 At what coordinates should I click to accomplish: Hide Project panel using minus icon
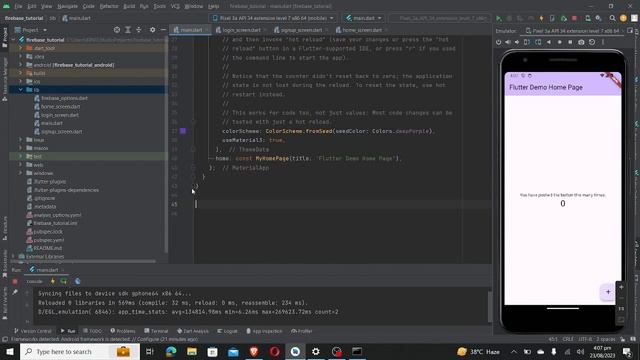(x=163, y=30)
